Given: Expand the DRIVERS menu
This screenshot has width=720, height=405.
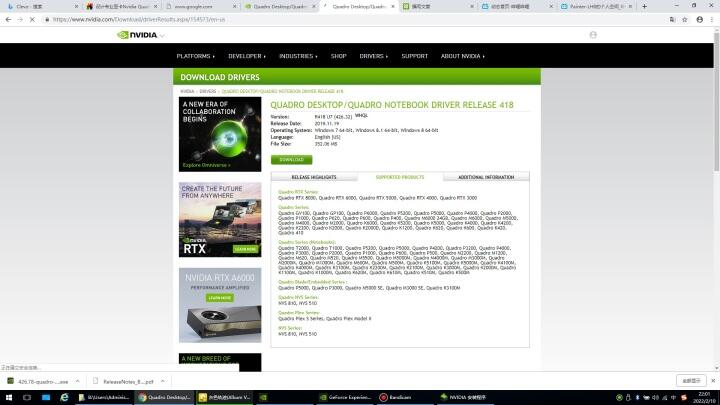Looking at the screenshot, I should click(x=374, y=56).
